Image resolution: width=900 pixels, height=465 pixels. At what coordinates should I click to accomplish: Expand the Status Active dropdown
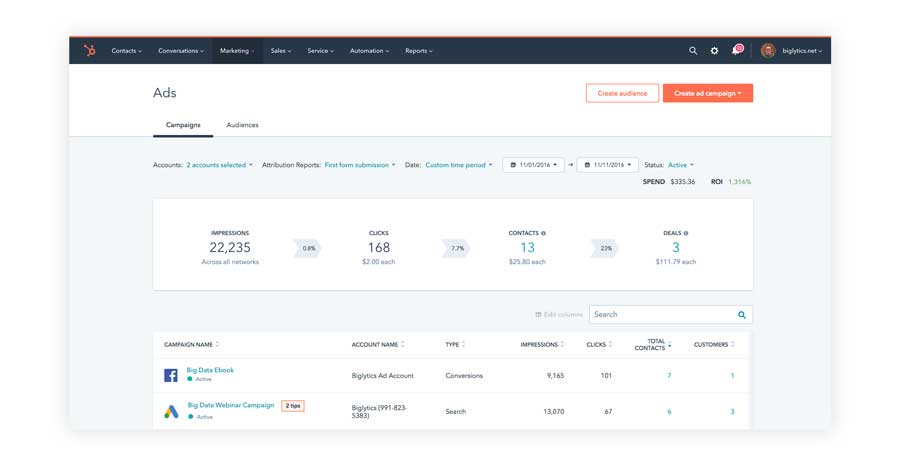pyautogui.click(x=681, y=165)
